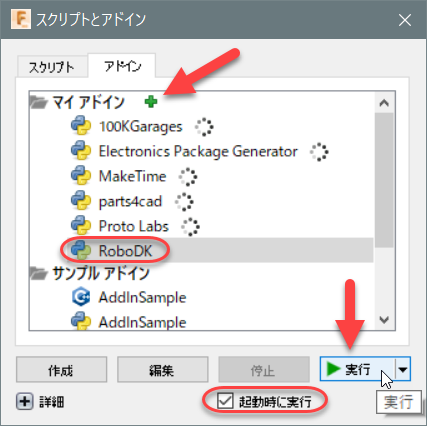Click the 作成 button

(61, 370)
